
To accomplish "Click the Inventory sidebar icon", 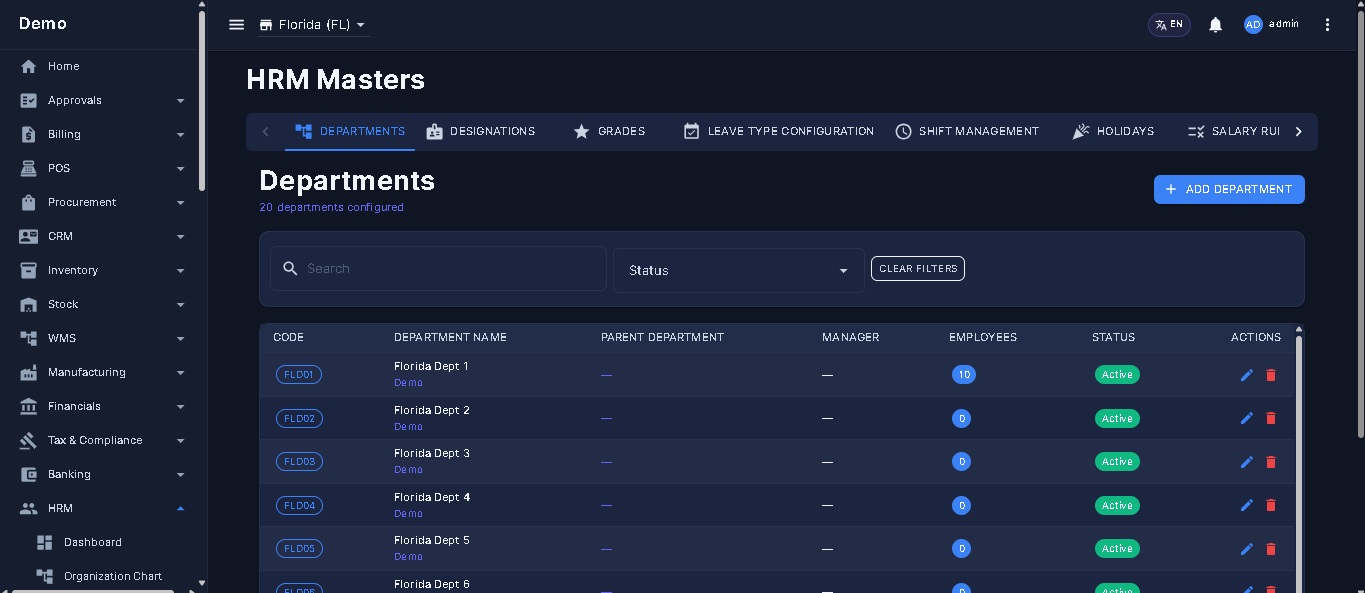I will coord(29,271).
